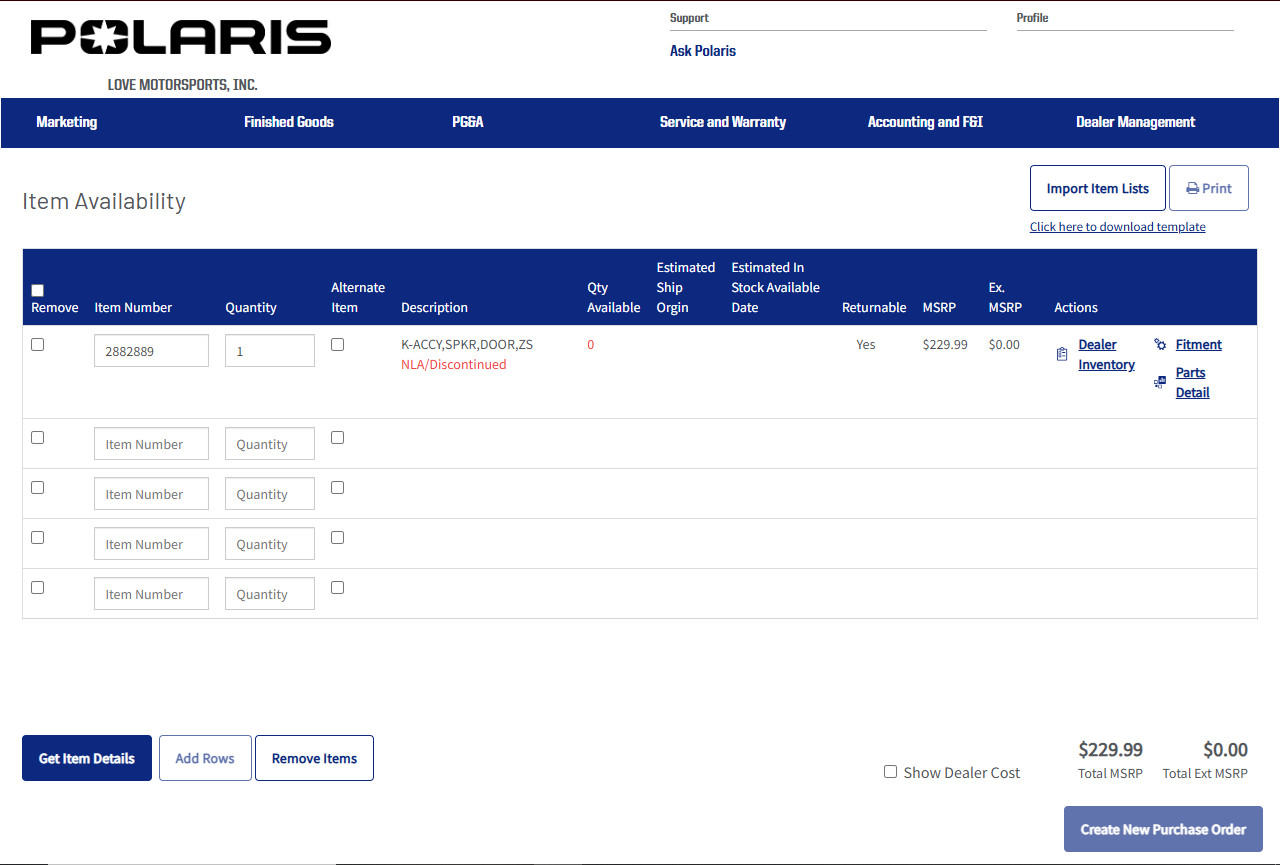Click Add Rows to insert more rows

[204, 757]
